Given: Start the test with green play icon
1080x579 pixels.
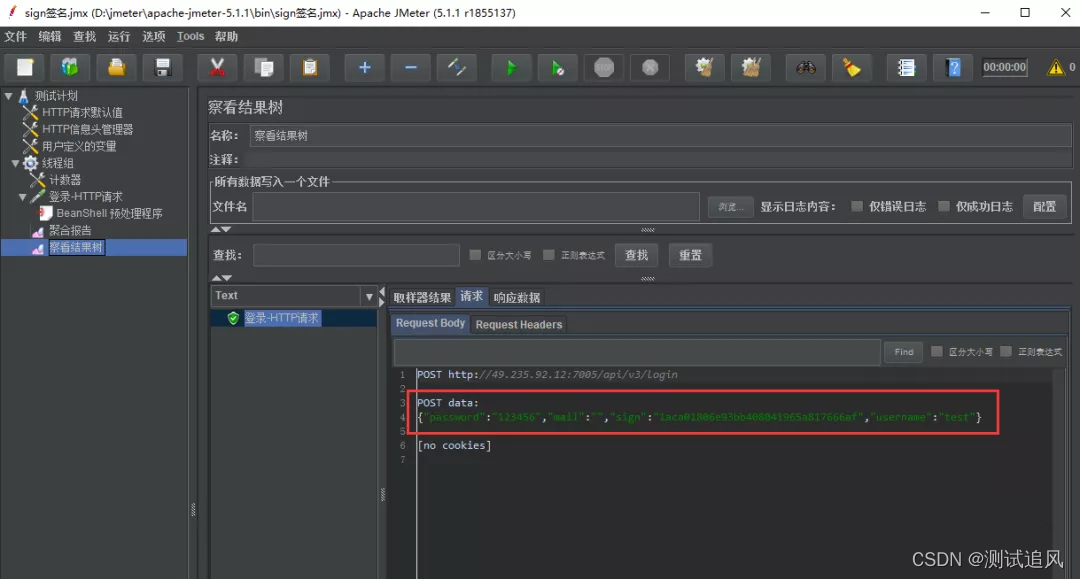Looking at the screenshot, I should (511, 67).
